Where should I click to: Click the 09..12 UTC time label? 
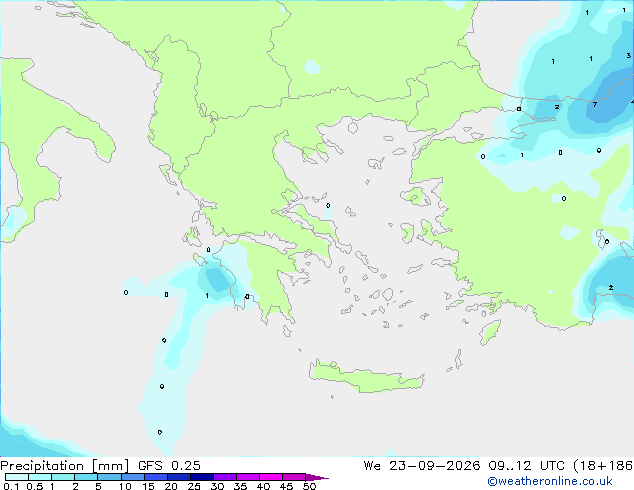click(526, 466)
